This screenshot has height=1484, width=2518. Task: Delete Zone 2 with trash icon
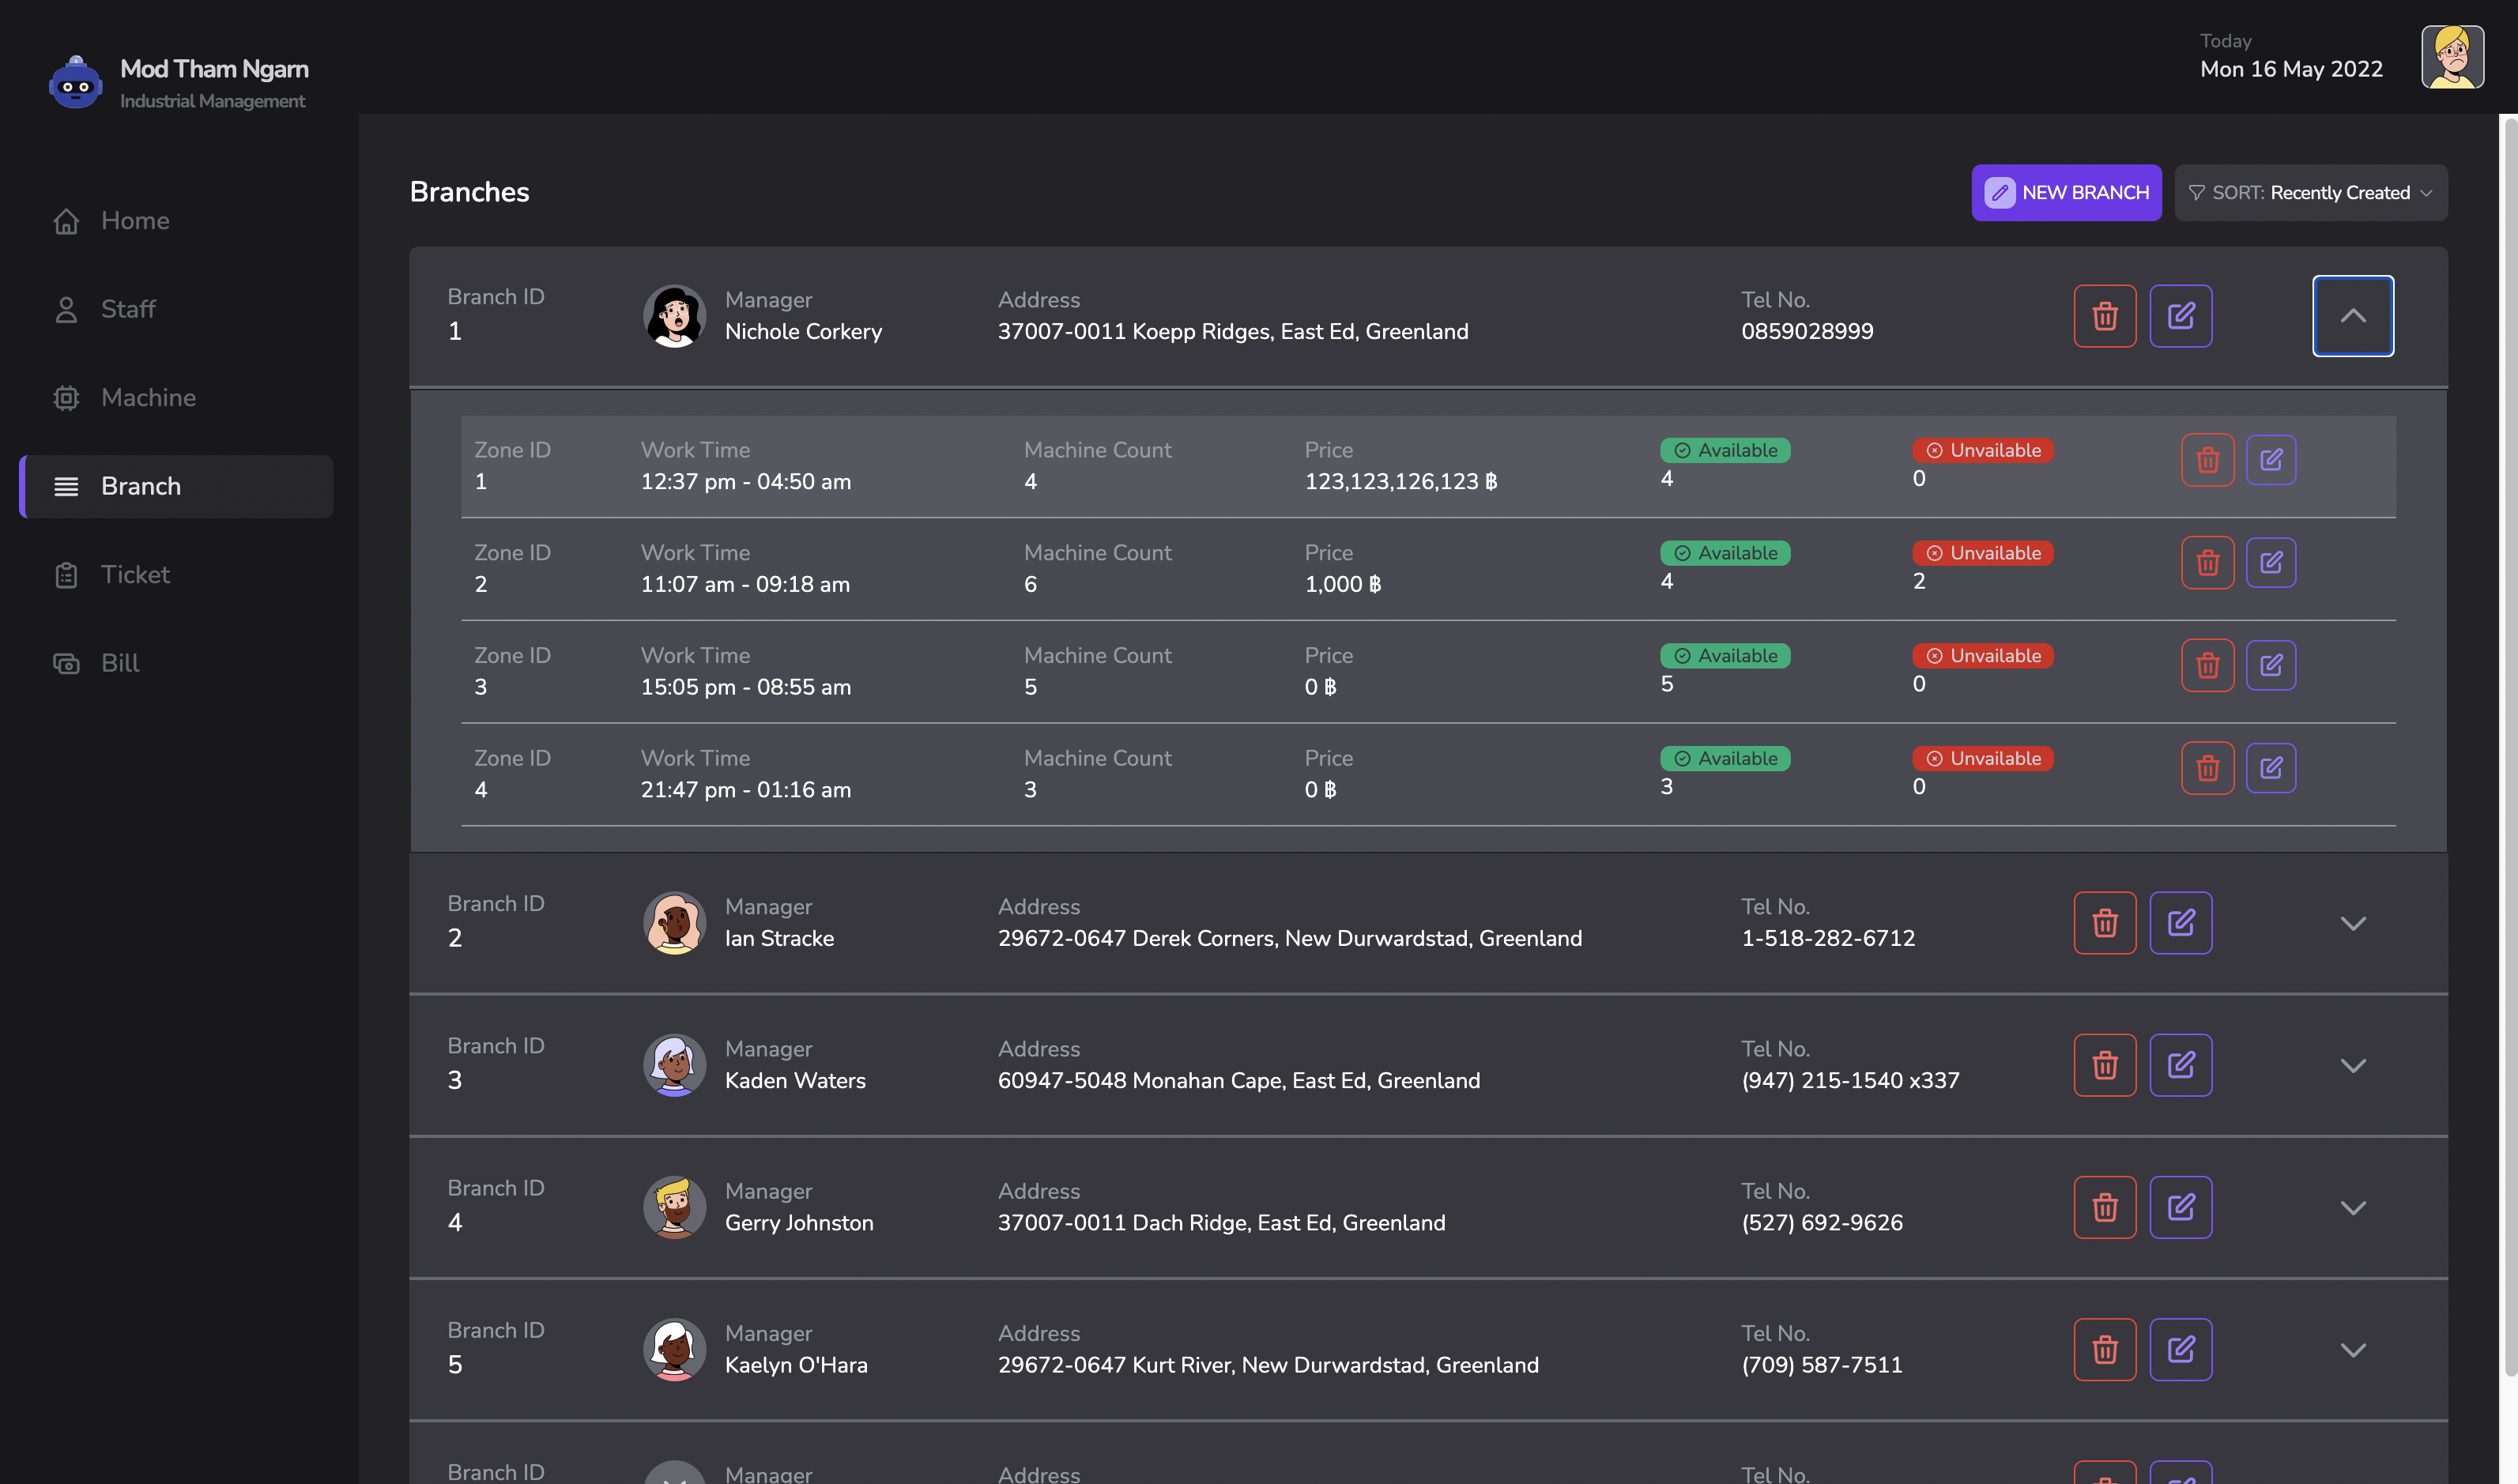point(2207,563)
